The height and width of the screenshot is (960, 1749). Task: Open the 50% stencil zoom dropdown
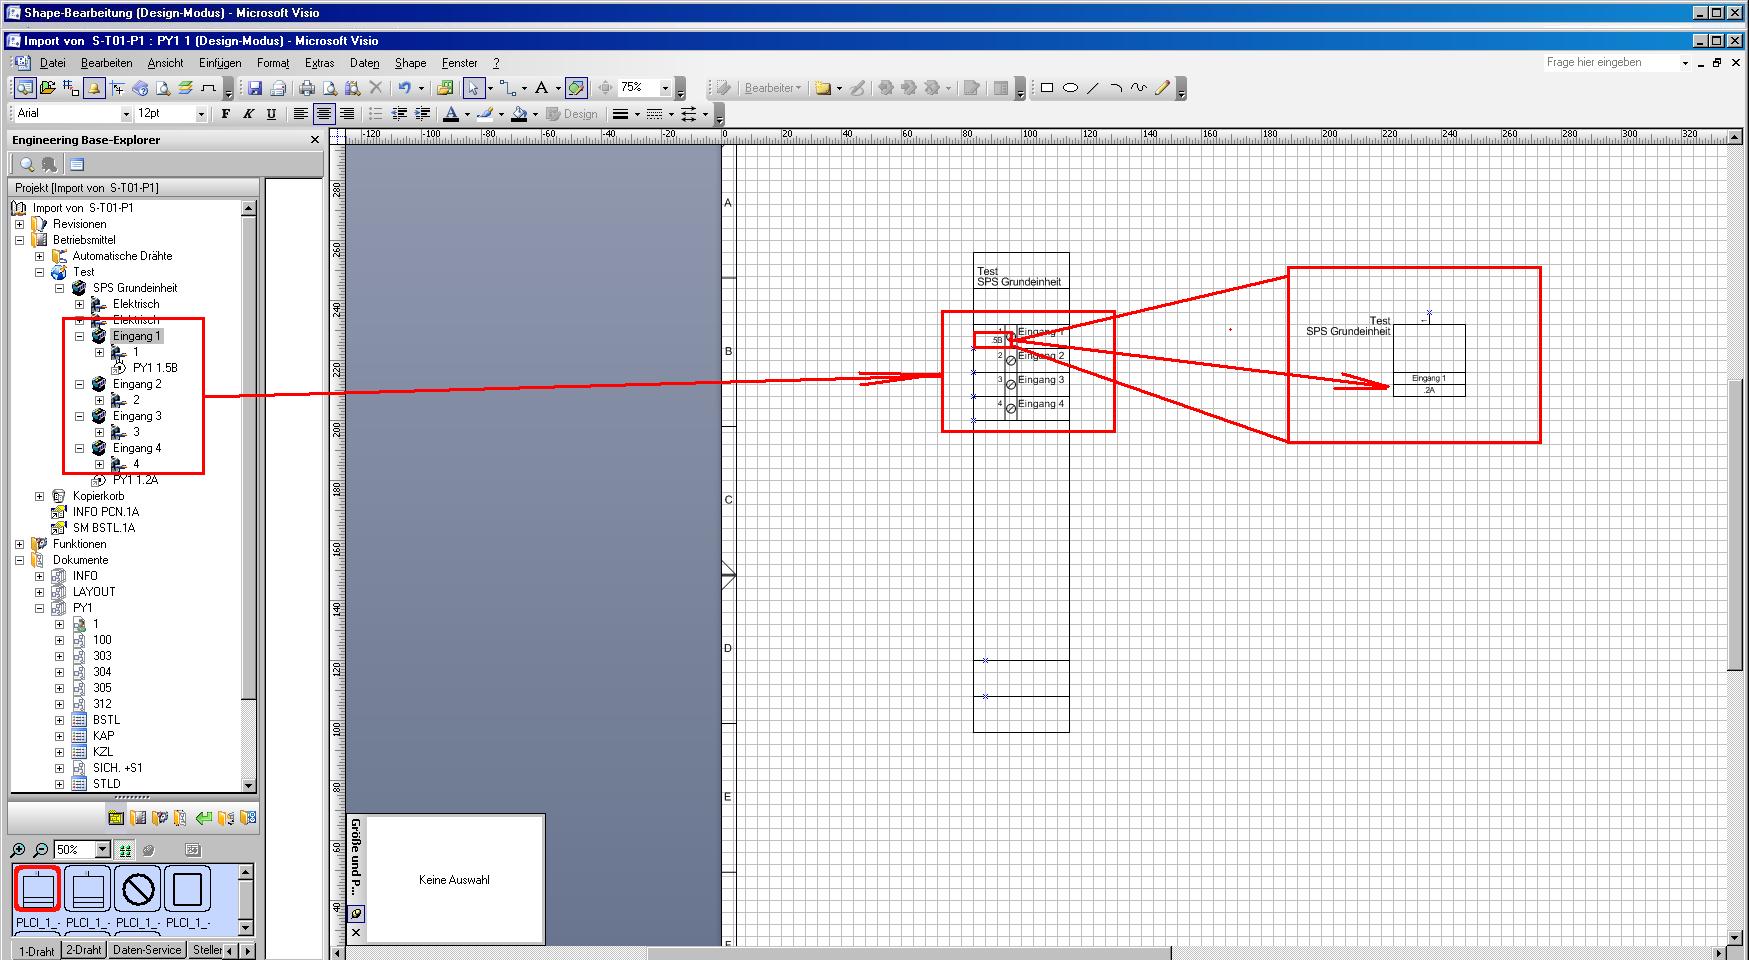(102, 850)
